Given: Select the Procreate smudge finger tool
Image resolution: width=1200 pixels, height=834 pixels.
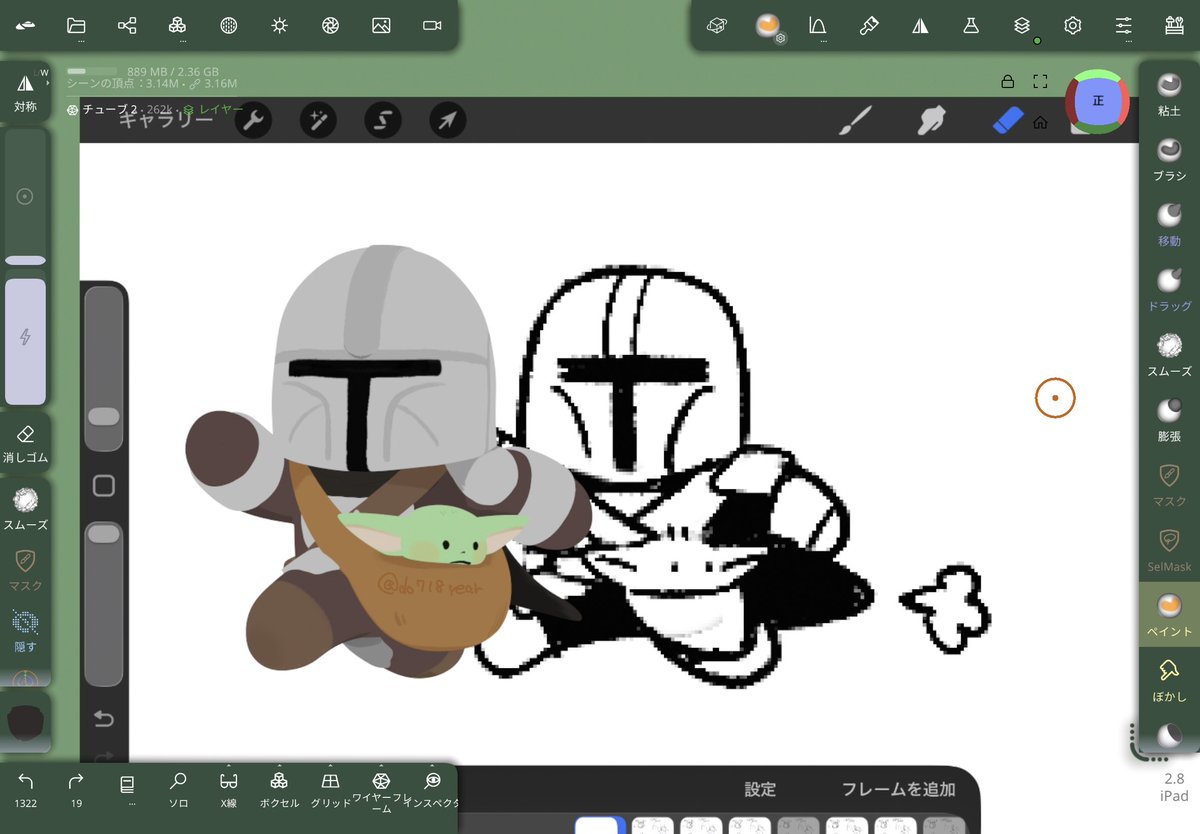Looking at the screenshot, I should pos(932,121).
